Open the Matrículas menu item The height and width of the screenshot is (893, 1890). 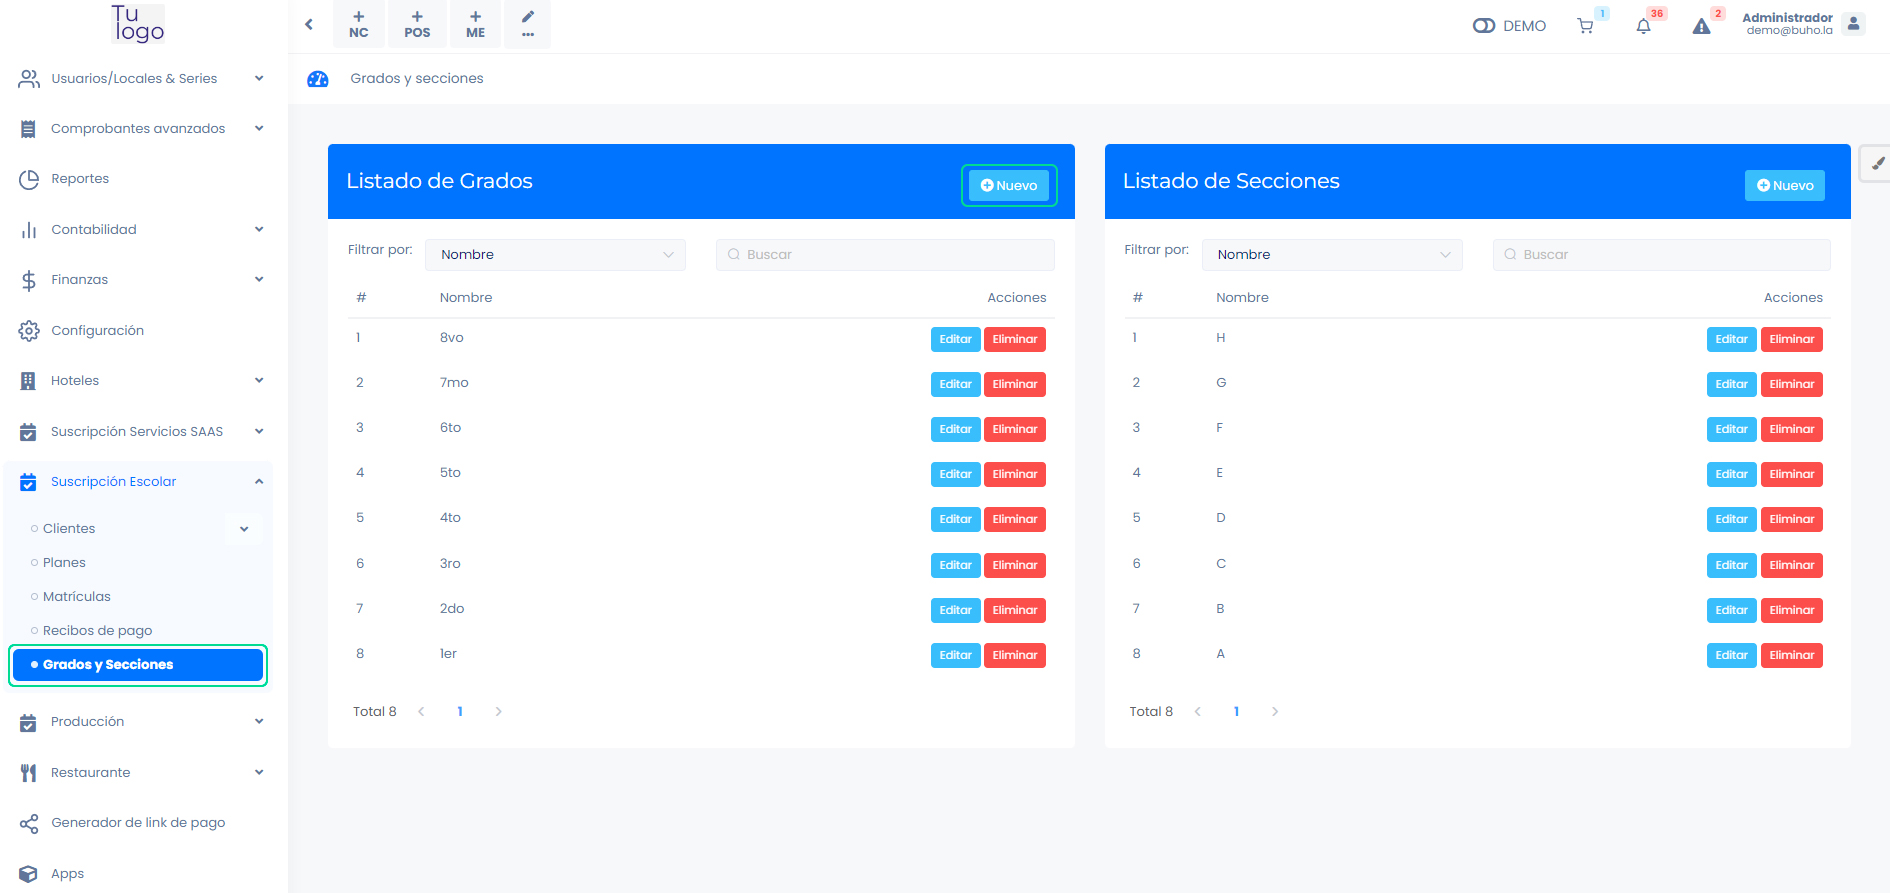click(x=77, y=597)
